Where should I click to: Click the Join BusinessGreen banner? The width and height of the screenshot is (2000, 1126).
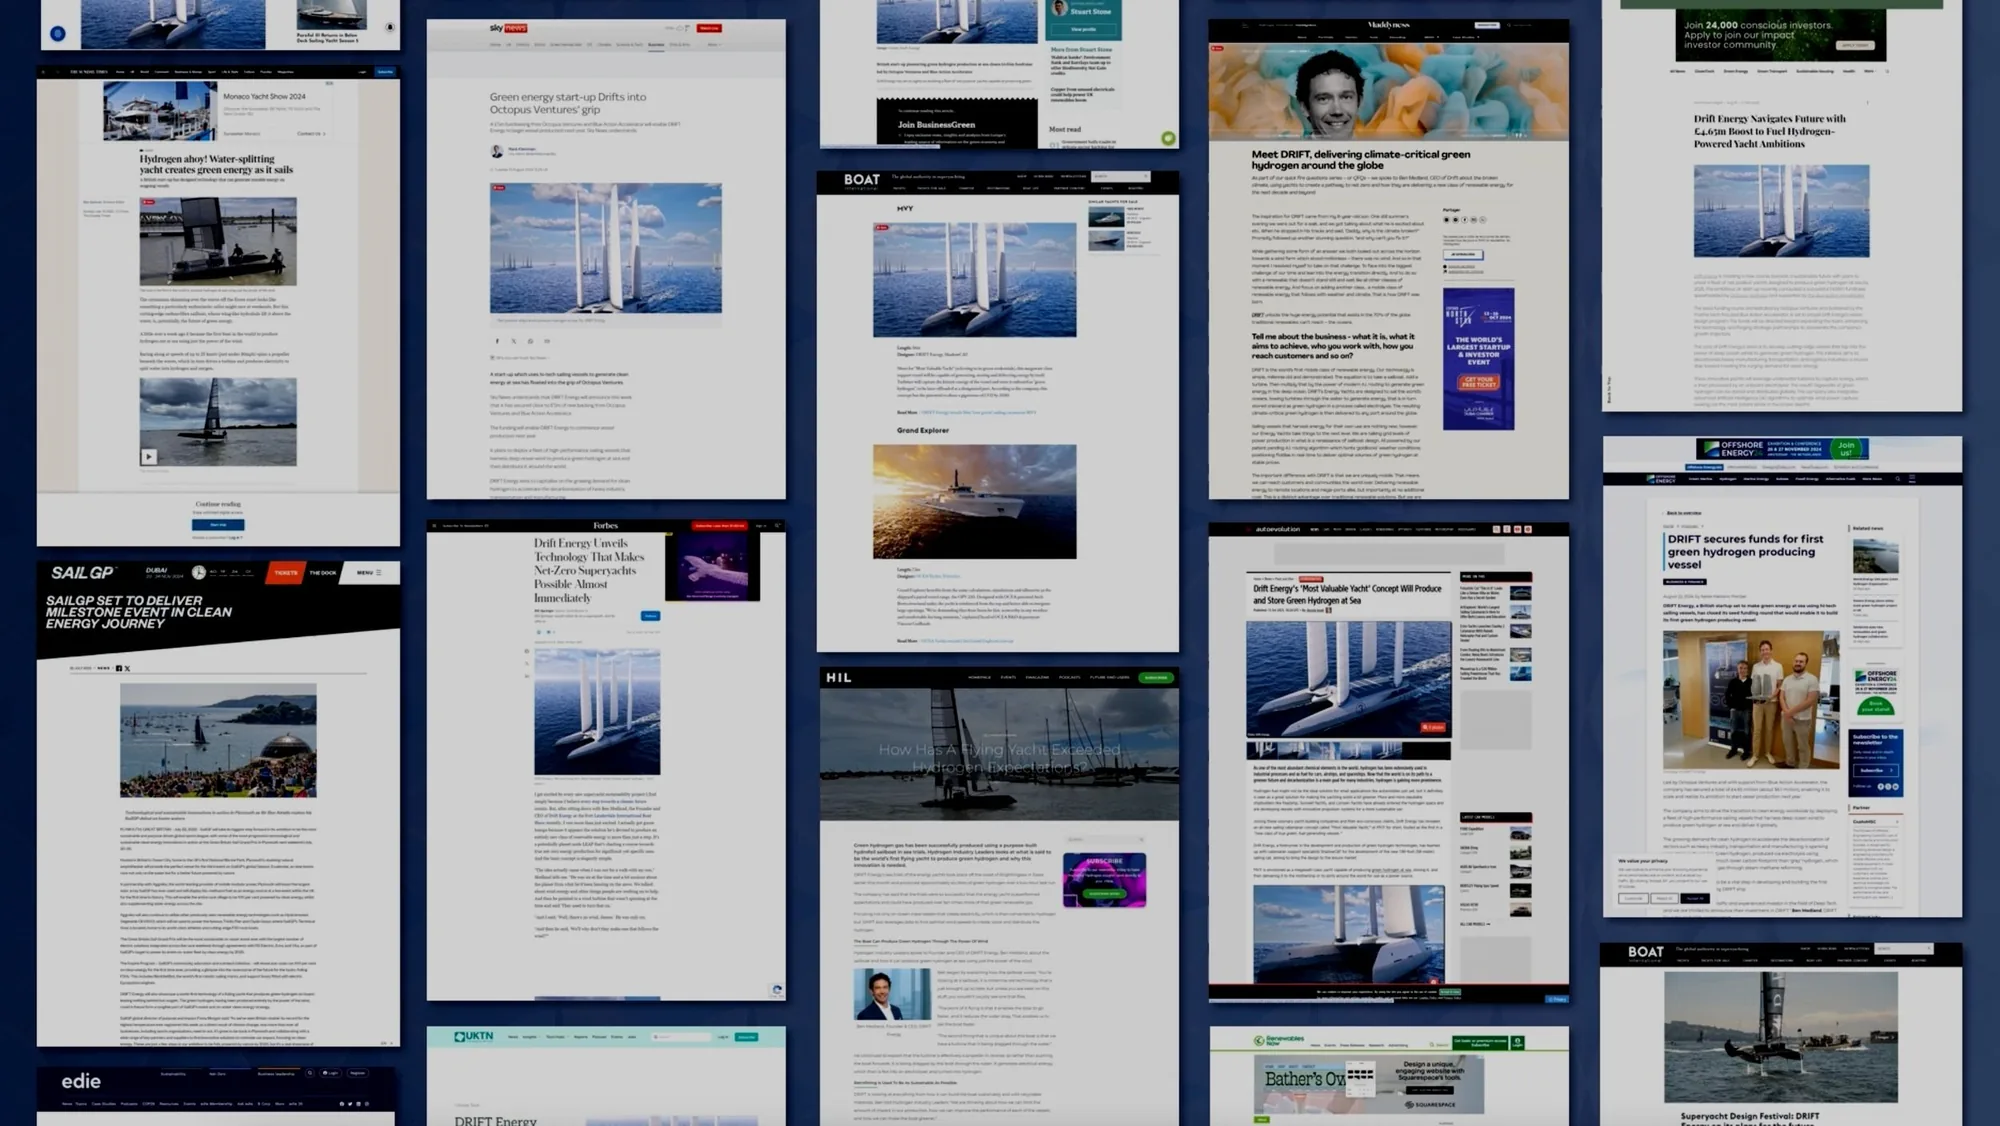(957, 124)
